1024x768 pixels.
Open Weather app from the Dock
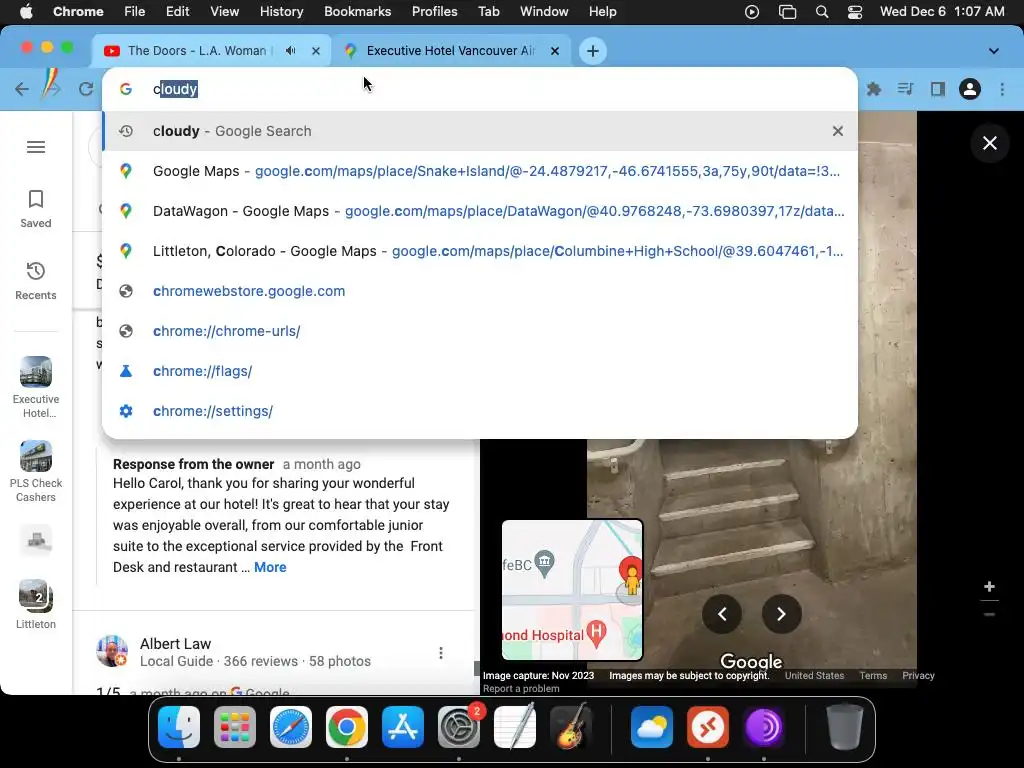pyautogui.click(x=652, y=727)
